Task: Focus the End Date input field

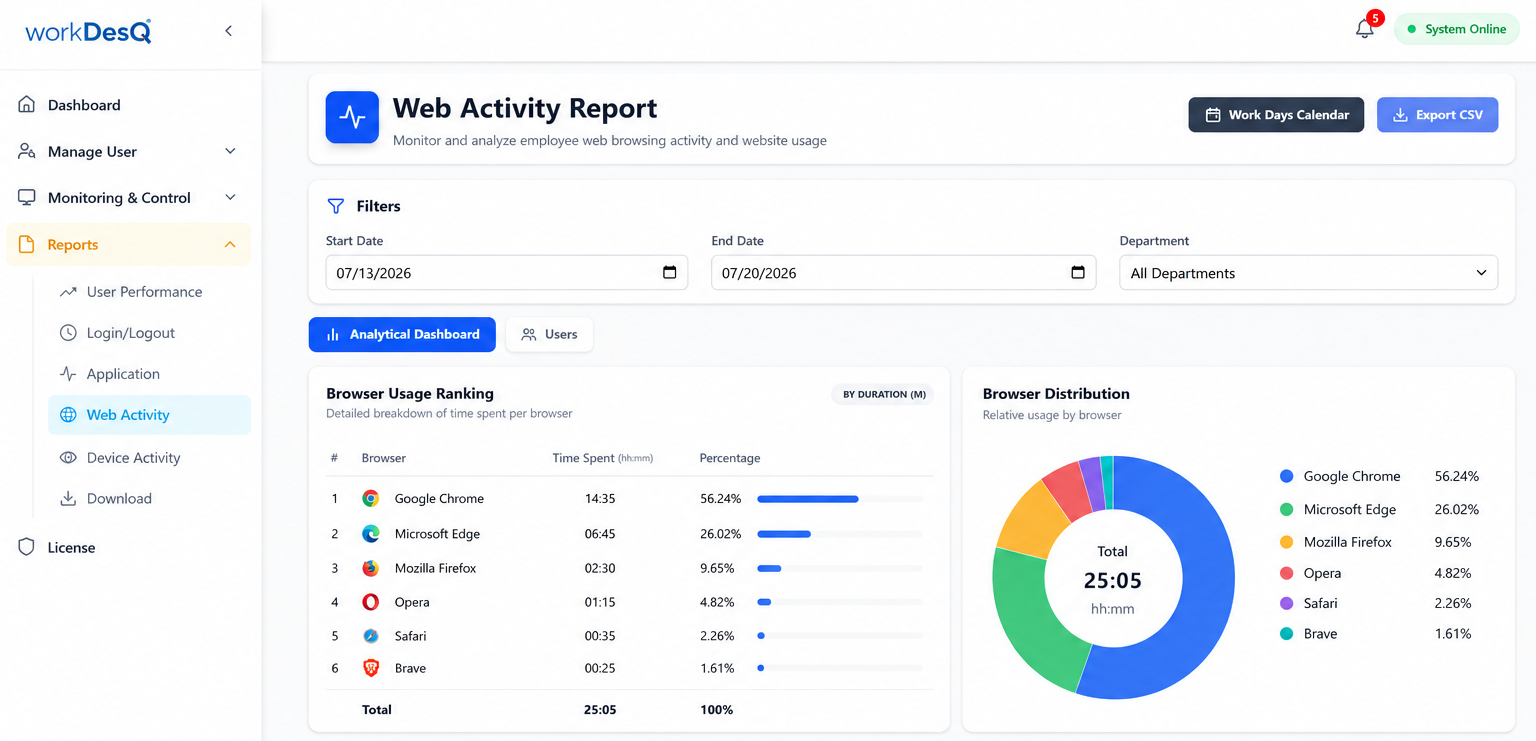Action: coord(903,273)
